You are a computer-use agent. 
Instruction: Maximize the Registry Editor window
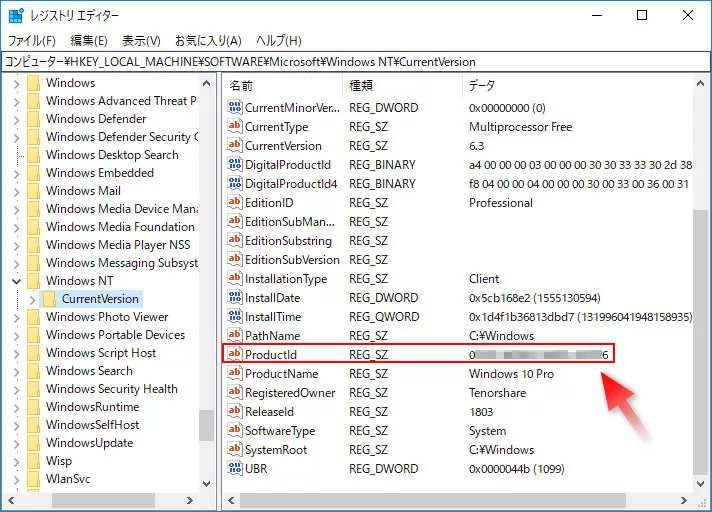click(642, 15)
